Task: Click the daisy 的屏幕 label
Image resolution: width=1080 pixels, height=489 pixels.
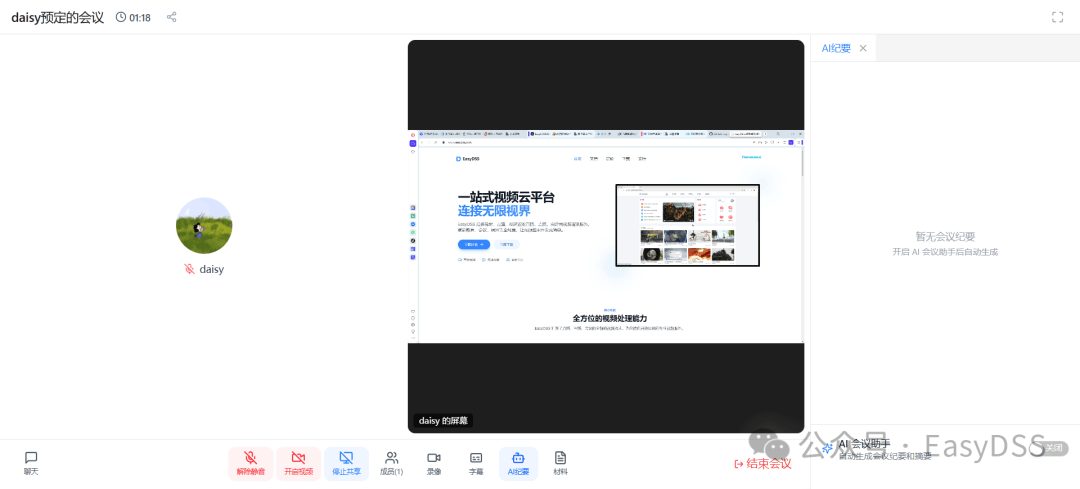Action: pos(443,421)
